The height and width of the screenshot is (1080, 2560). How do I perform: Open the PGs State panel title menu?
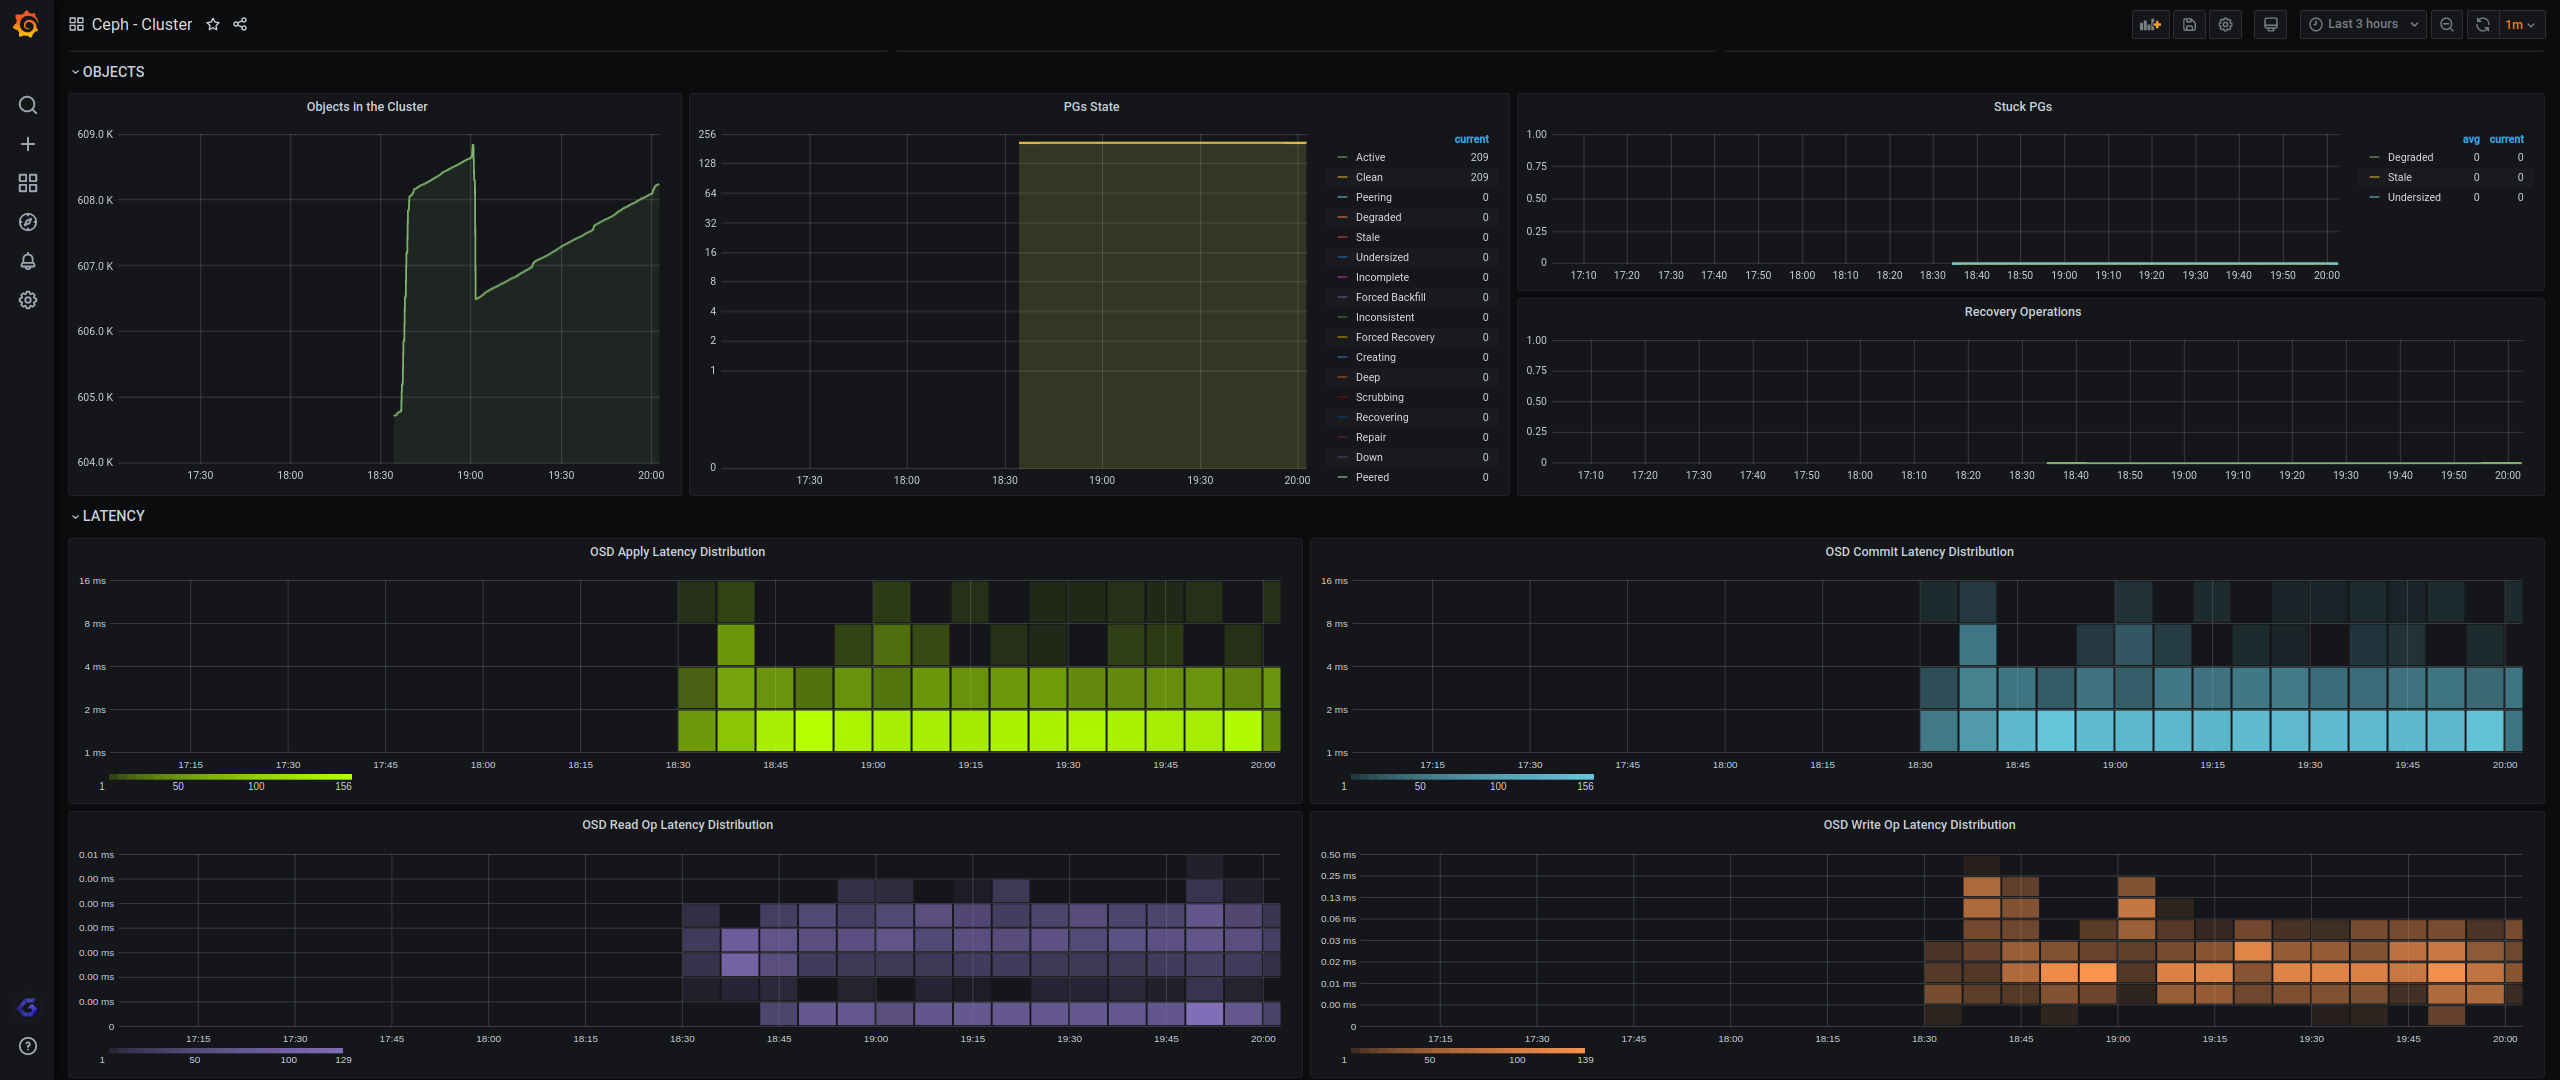(x=1091, y=107)
